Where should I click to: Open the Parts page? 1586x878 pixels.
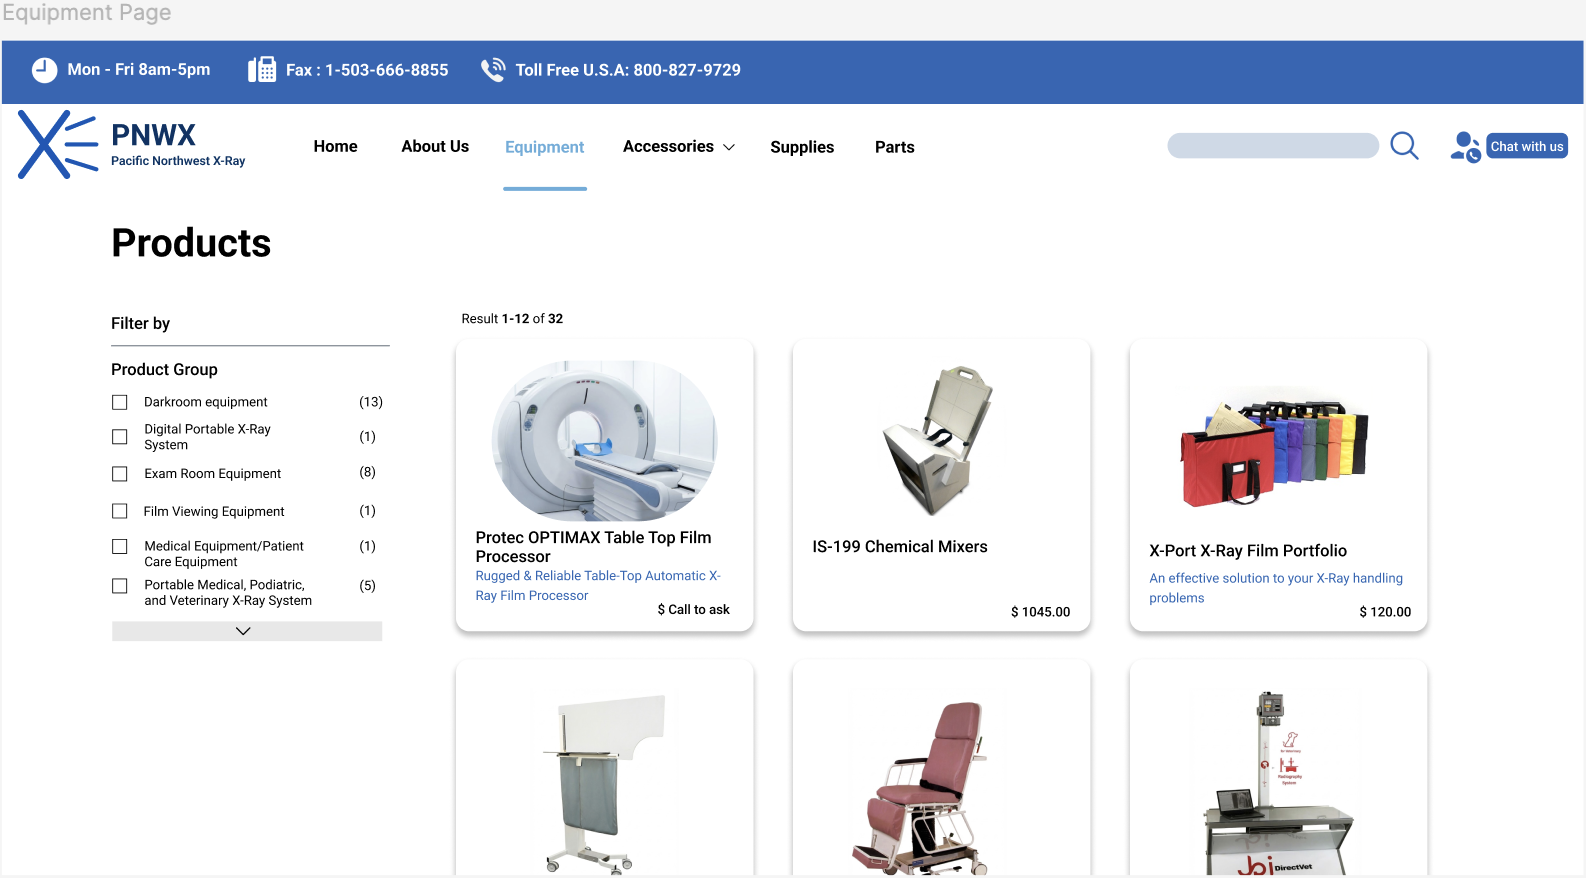(894, 147)
